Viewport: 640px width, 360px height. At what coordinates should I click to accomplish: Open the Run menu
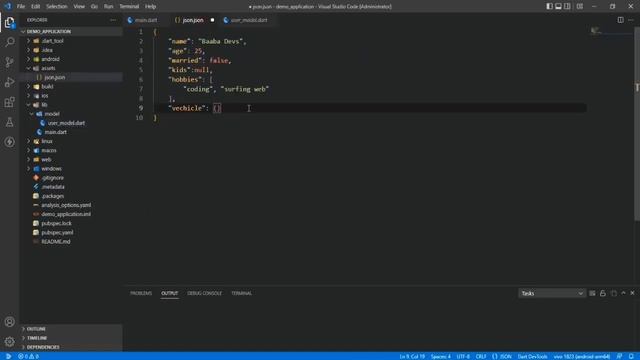(x=108, y=7)
